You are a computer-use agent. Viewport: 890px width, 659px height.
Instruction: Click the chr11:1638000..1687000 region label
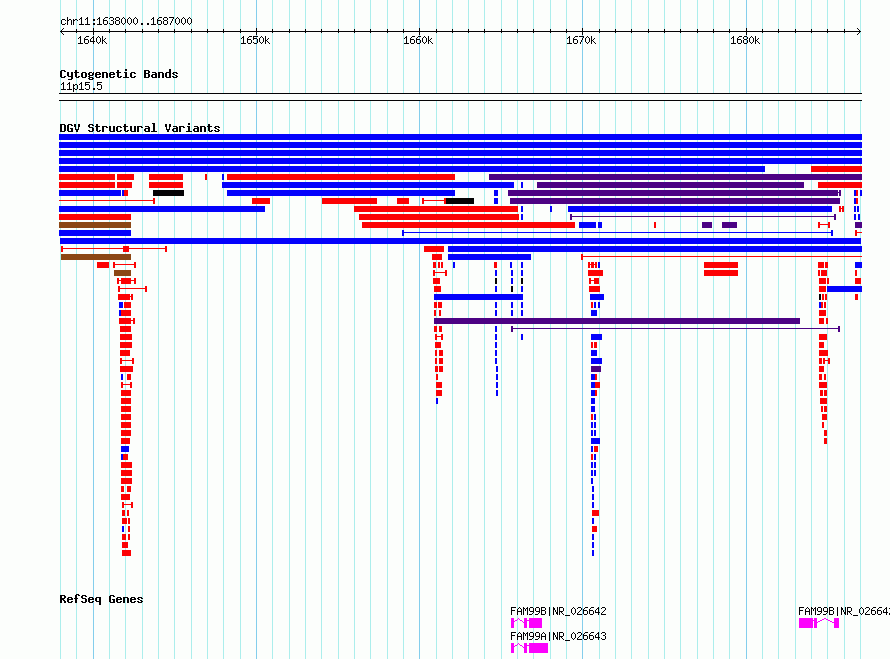coord(126,21)
